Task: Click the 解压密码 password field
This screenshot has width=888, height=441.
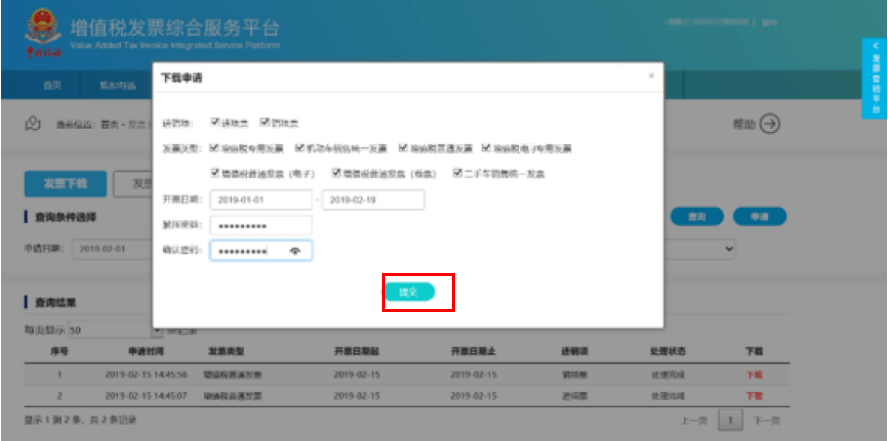Action: click(x=261, y=225)
